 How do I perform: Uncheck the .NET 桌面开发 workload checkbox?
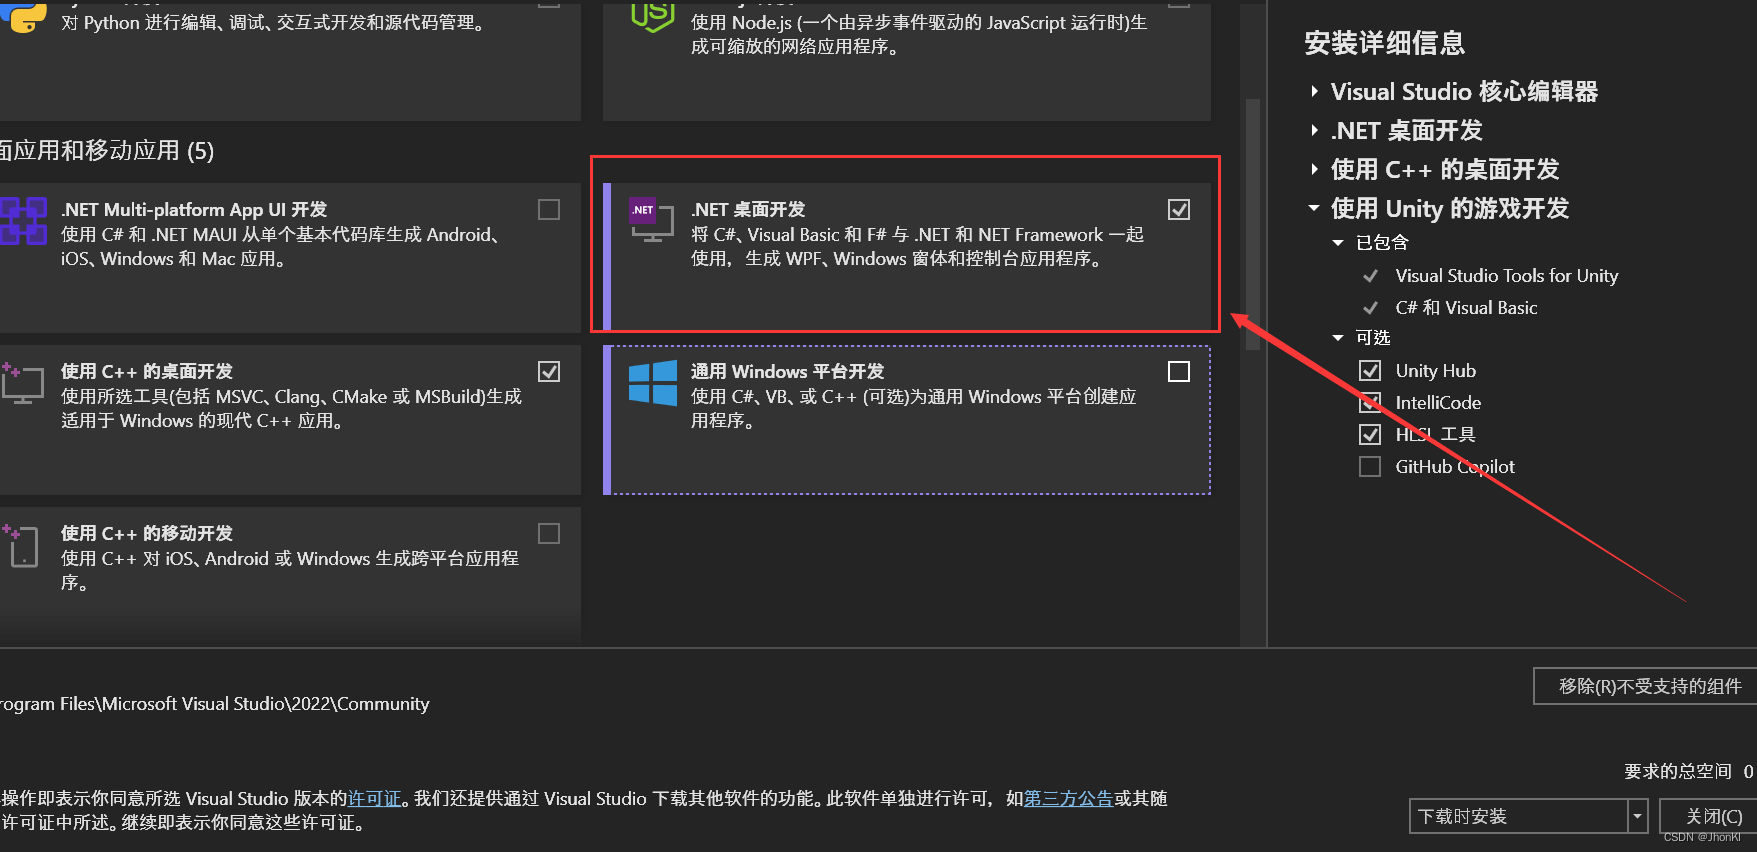(x=1179, y=209)
